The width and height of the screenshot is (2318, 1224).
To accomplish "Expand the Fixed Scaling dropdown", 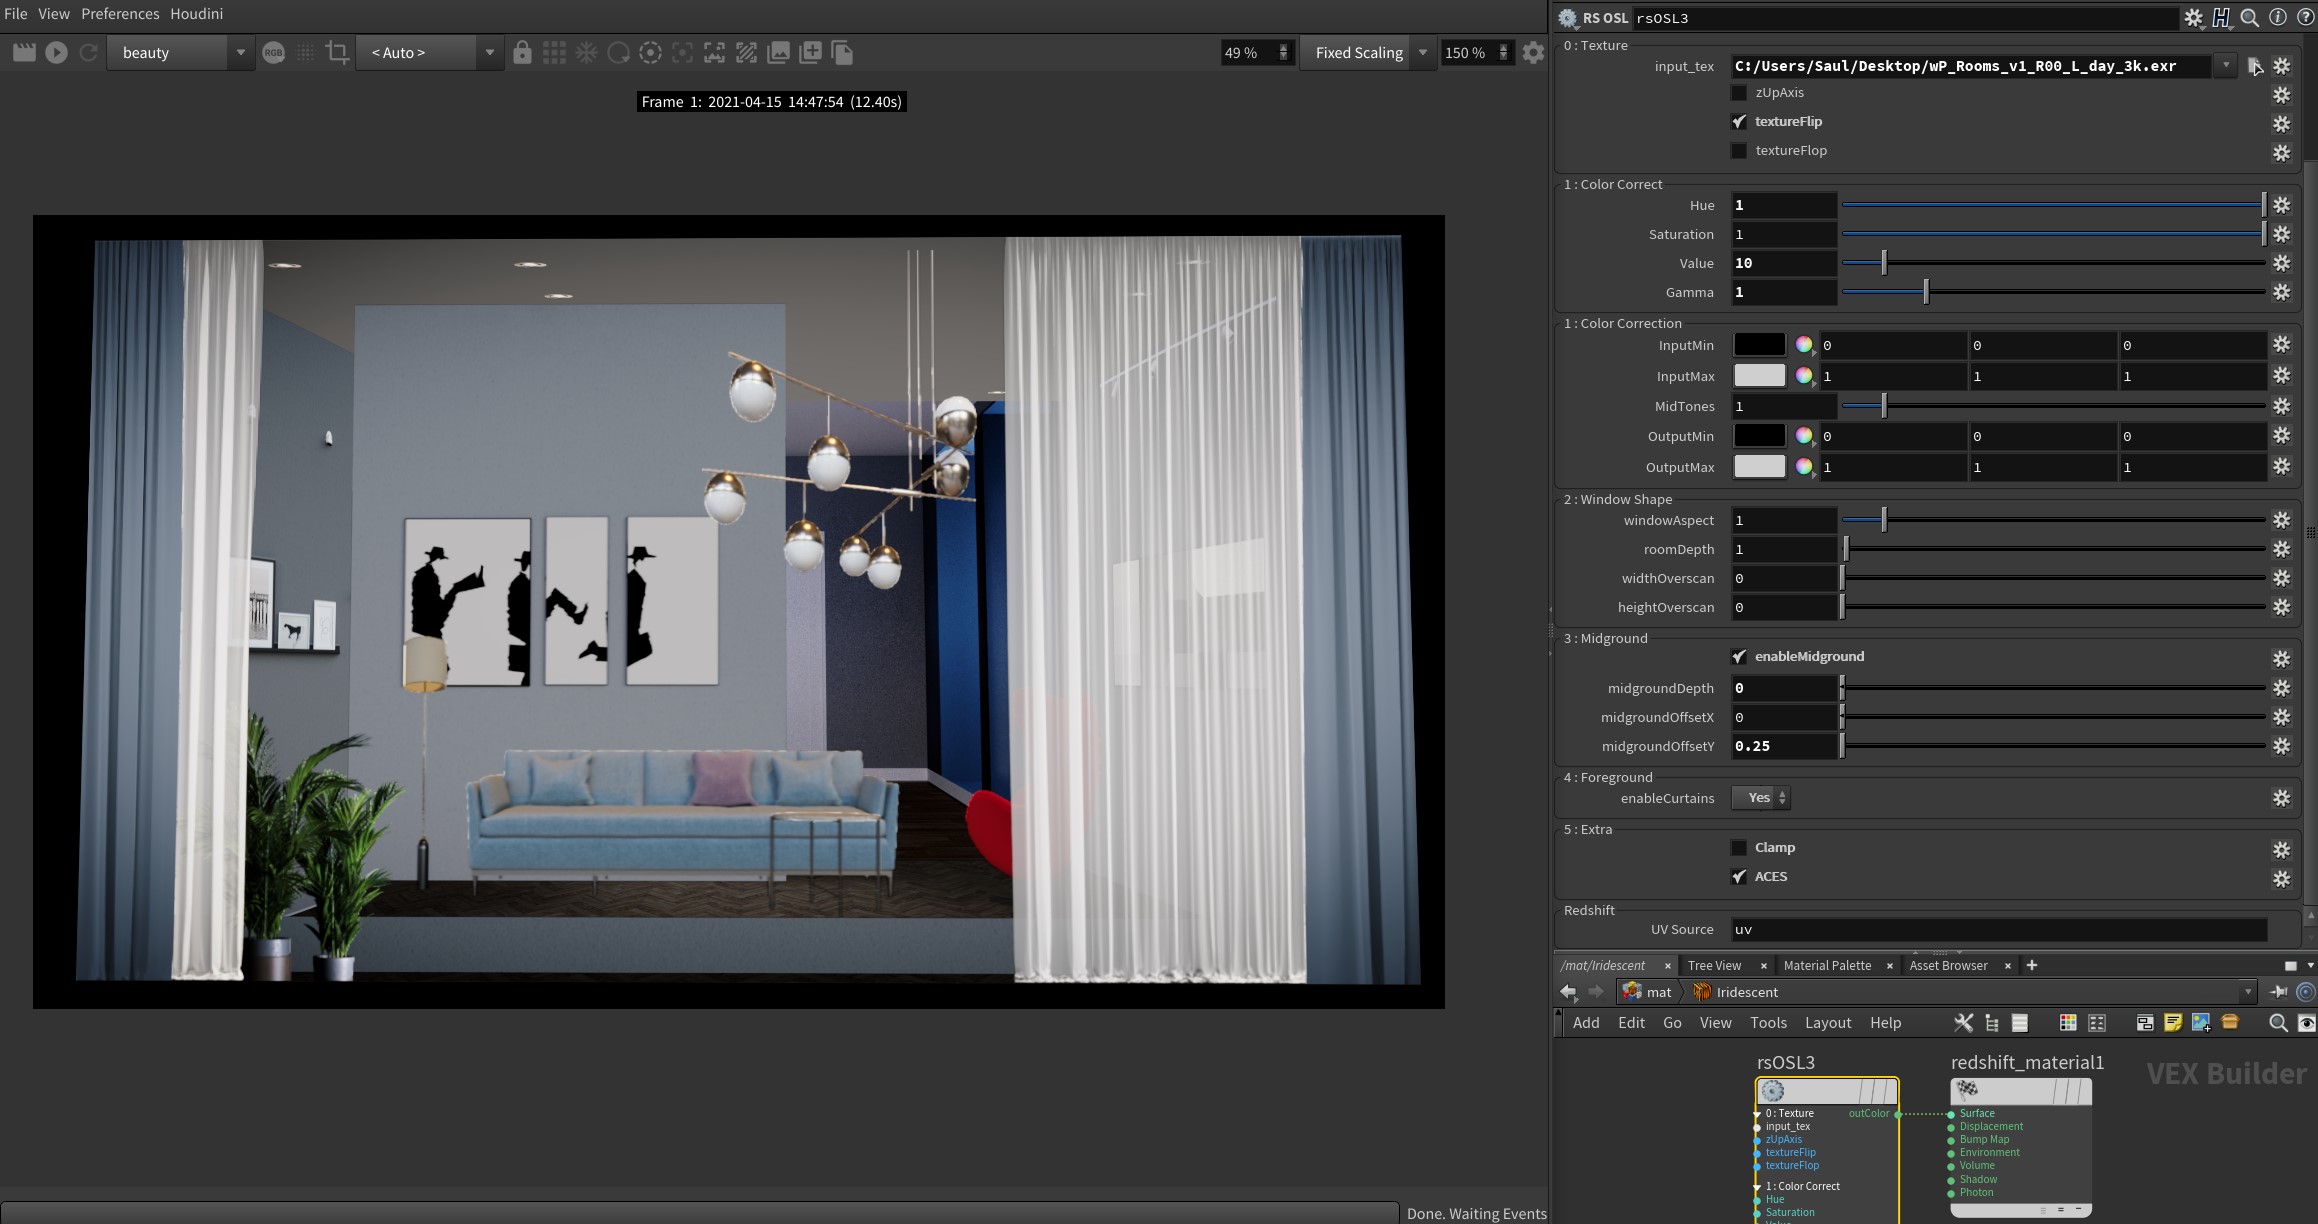I will (x=1422, y=53).
